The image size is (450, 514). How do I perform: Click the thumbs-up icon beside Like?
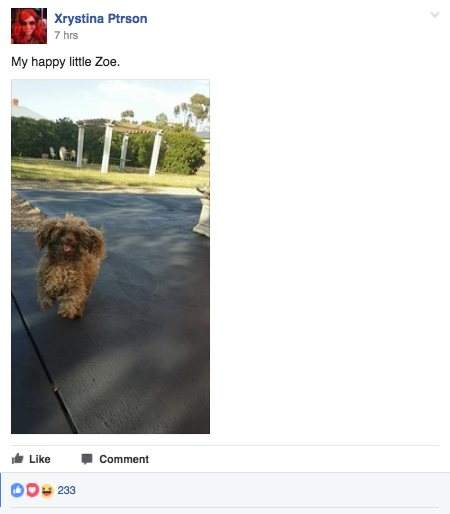point(17,459)
